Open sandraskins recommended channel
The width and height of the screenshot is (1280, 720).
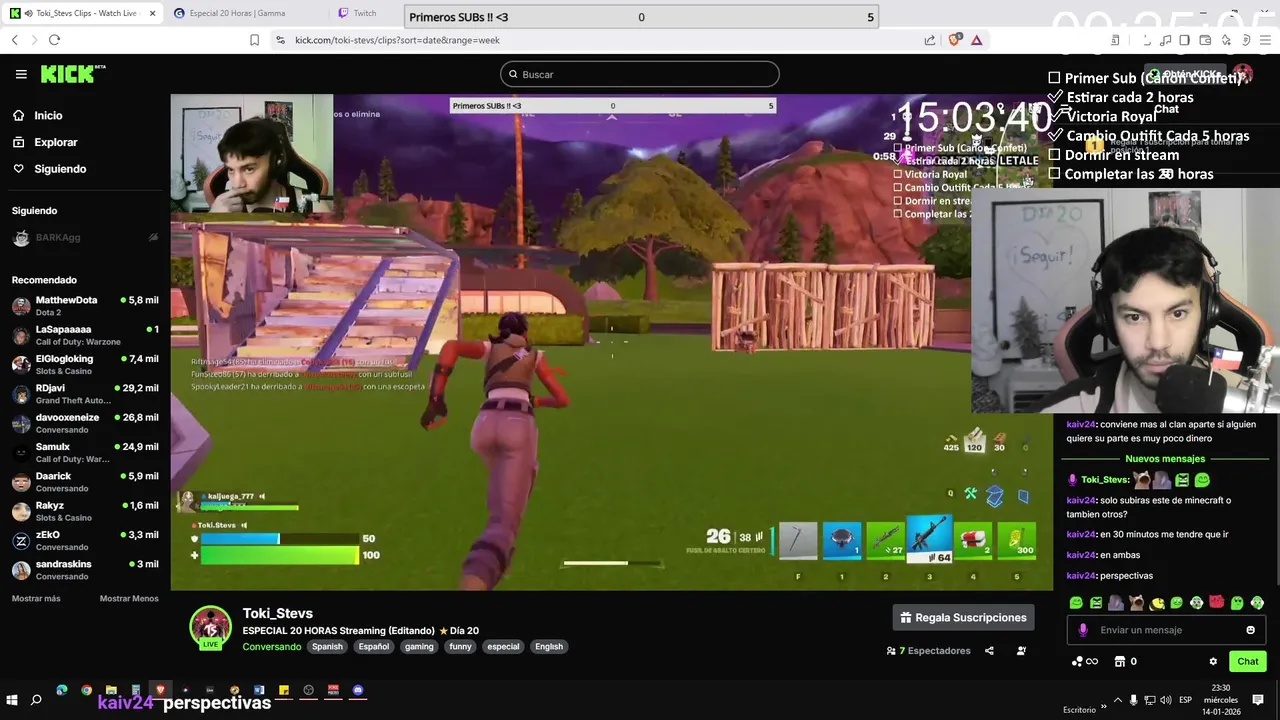coord(85,570)
